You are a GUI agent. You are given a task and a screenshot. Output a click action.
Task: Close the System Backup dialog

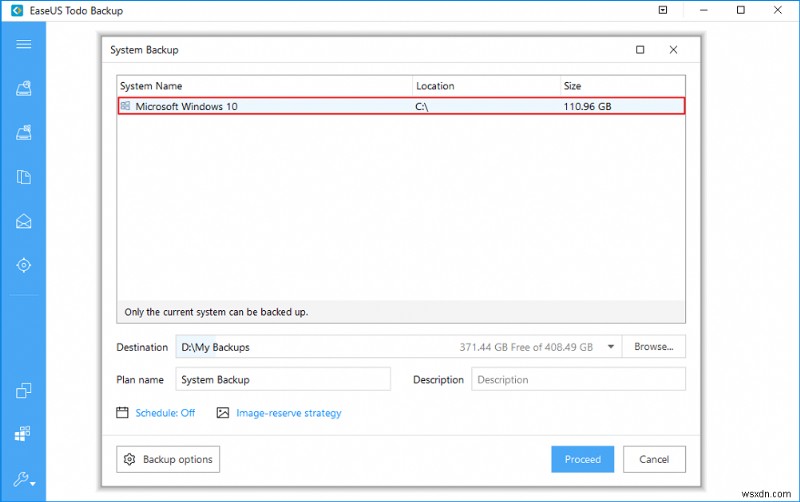[x=673, y=49]
